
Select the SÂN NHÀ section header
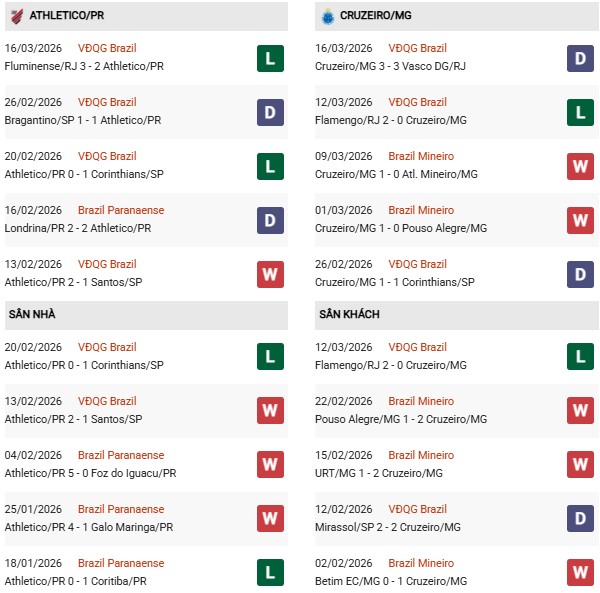[x=32, y=314]
